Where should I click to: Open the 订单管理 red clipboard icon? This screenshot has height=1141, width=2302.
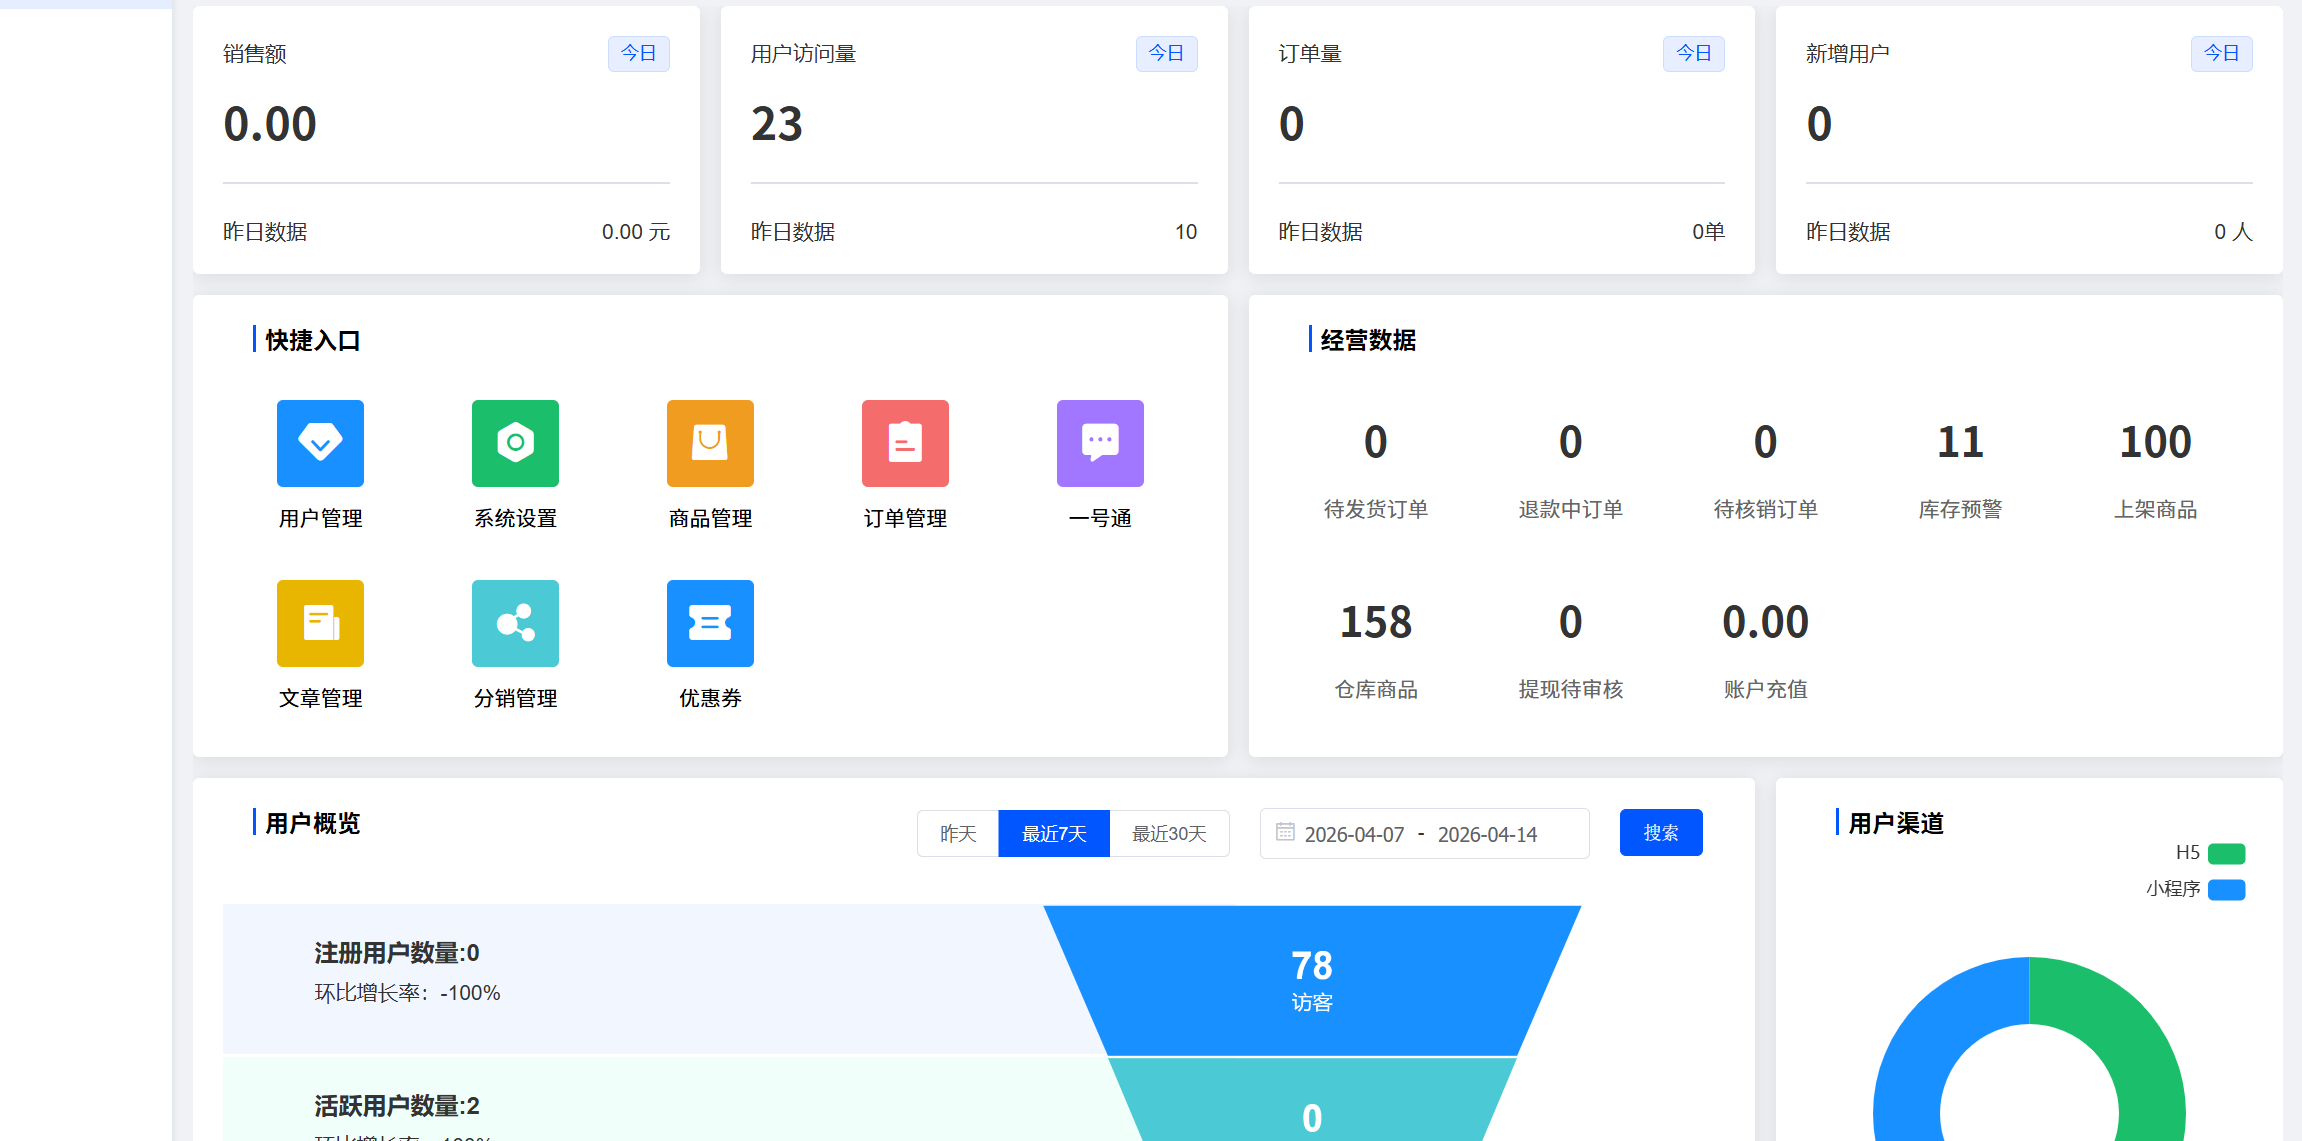[905, 443]
